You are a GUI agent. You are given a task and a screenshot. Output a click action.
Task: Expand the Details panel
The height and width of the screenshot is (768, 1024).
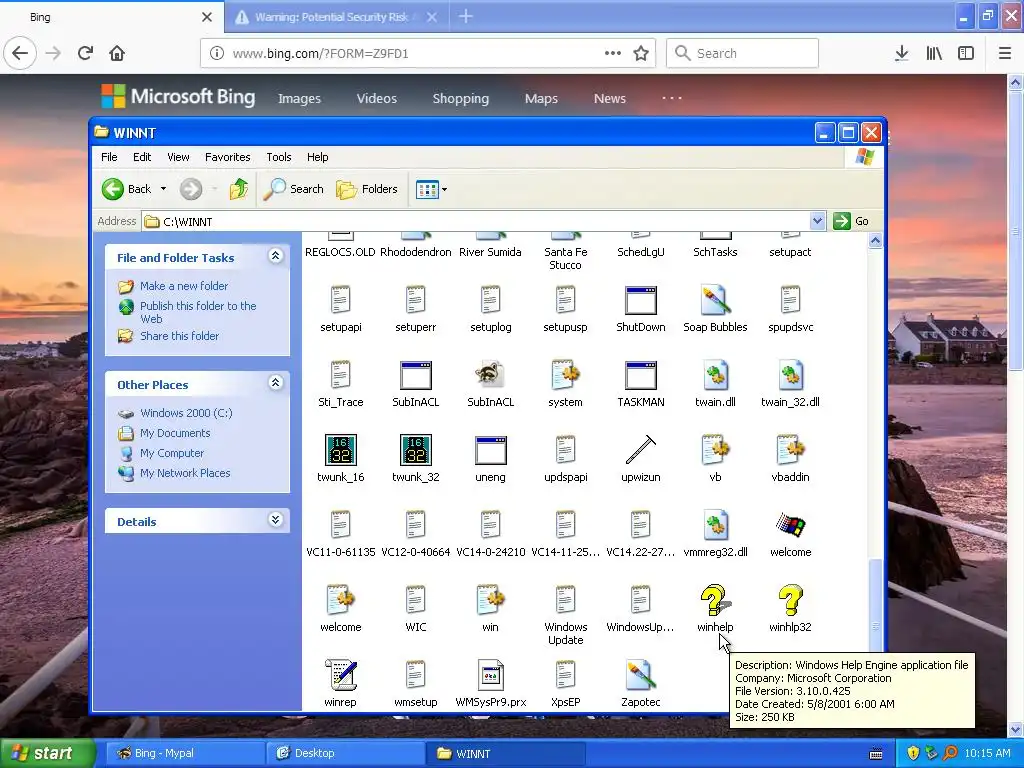[x=276, y=520]
